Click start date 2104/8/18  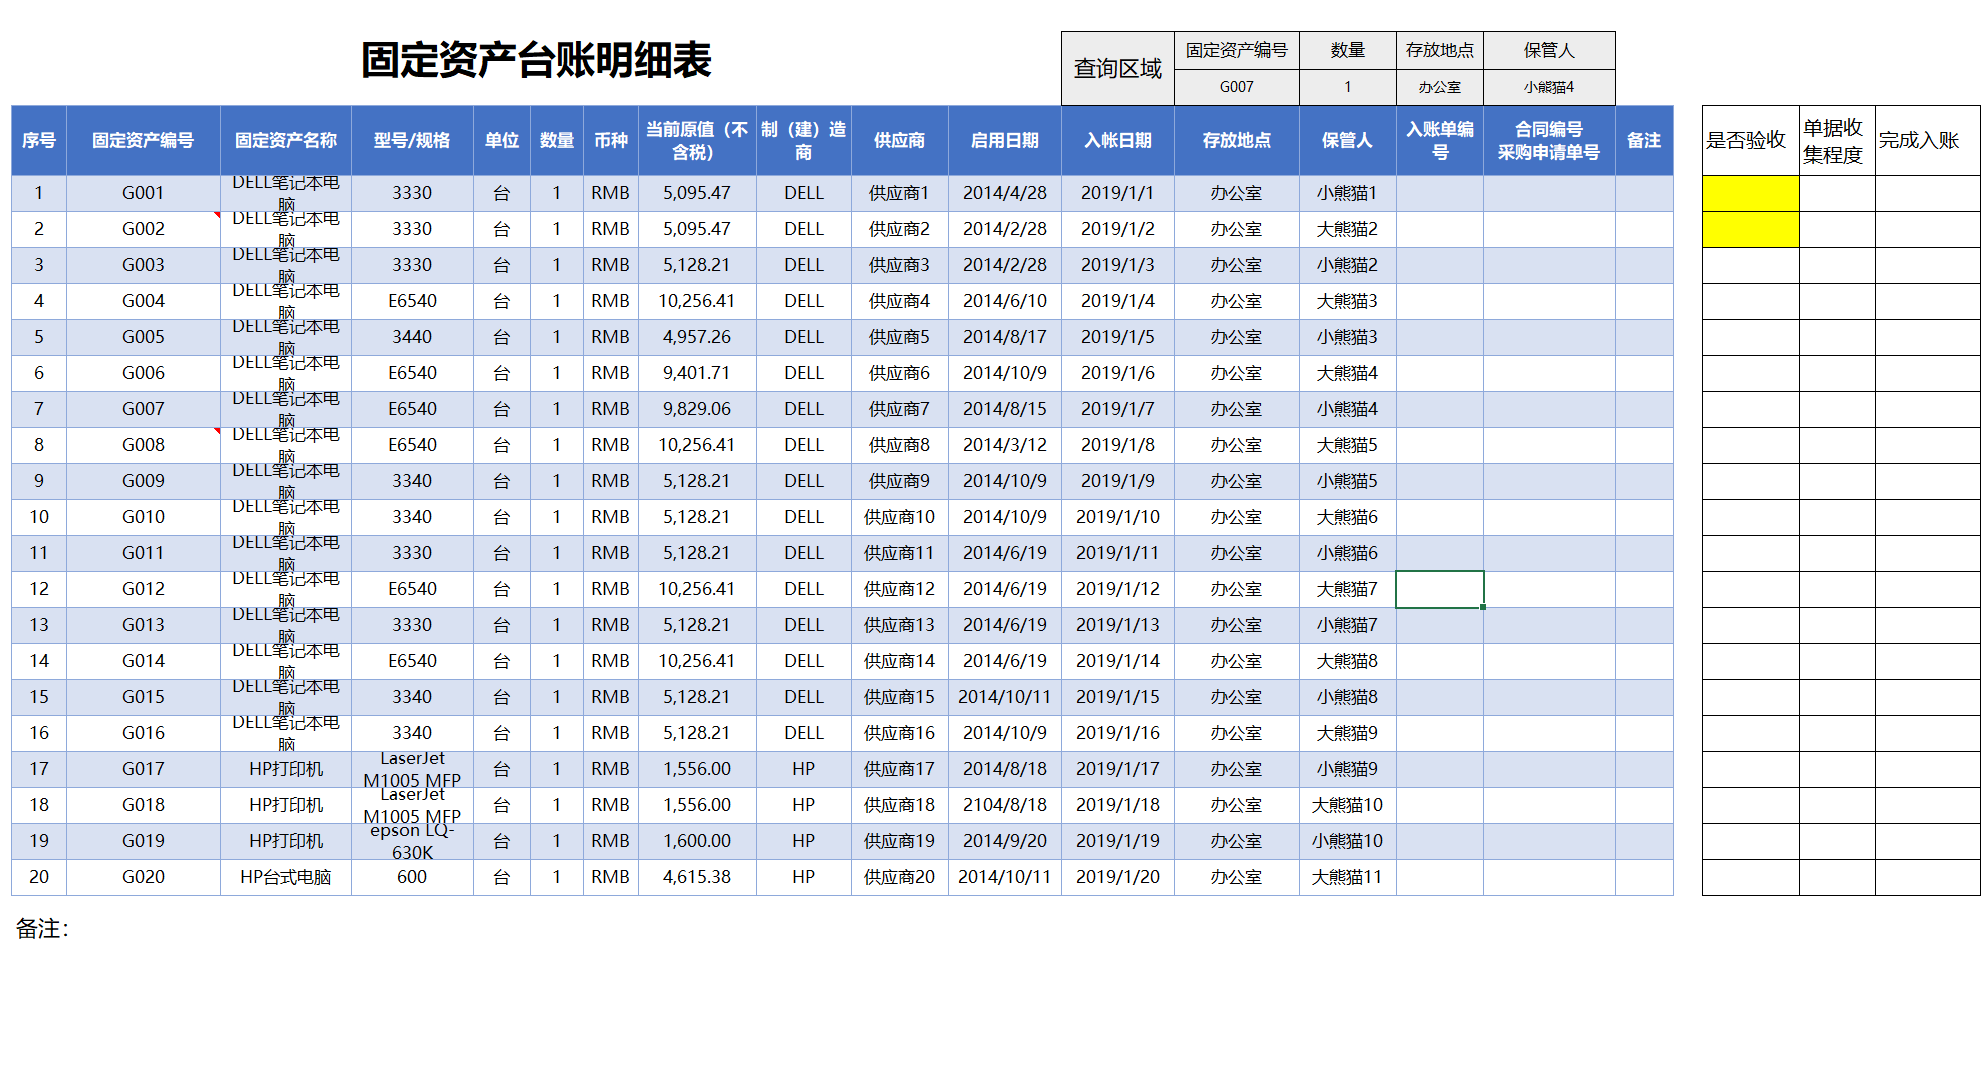[1005, 805]
